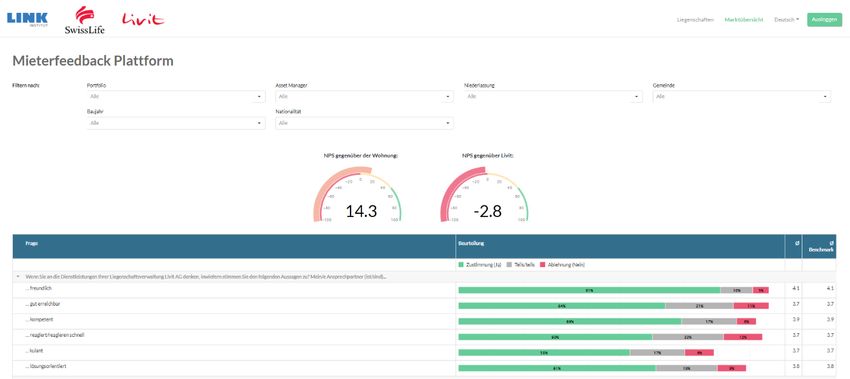Open the Portfolio filter dropdown

176,97
